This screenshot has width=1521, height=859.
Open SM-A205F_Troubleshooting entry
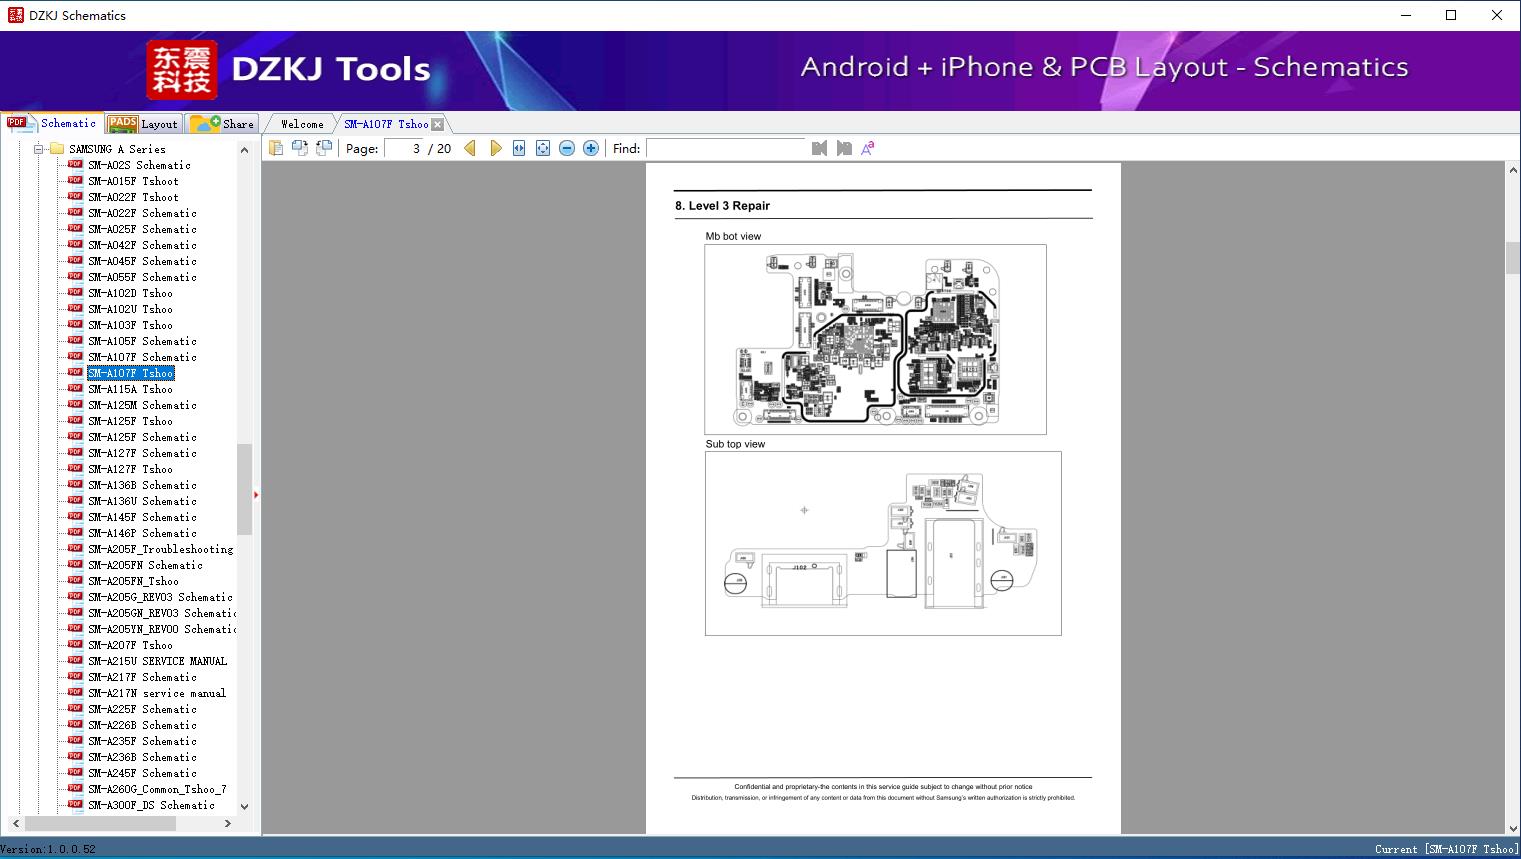coord(160,549)
